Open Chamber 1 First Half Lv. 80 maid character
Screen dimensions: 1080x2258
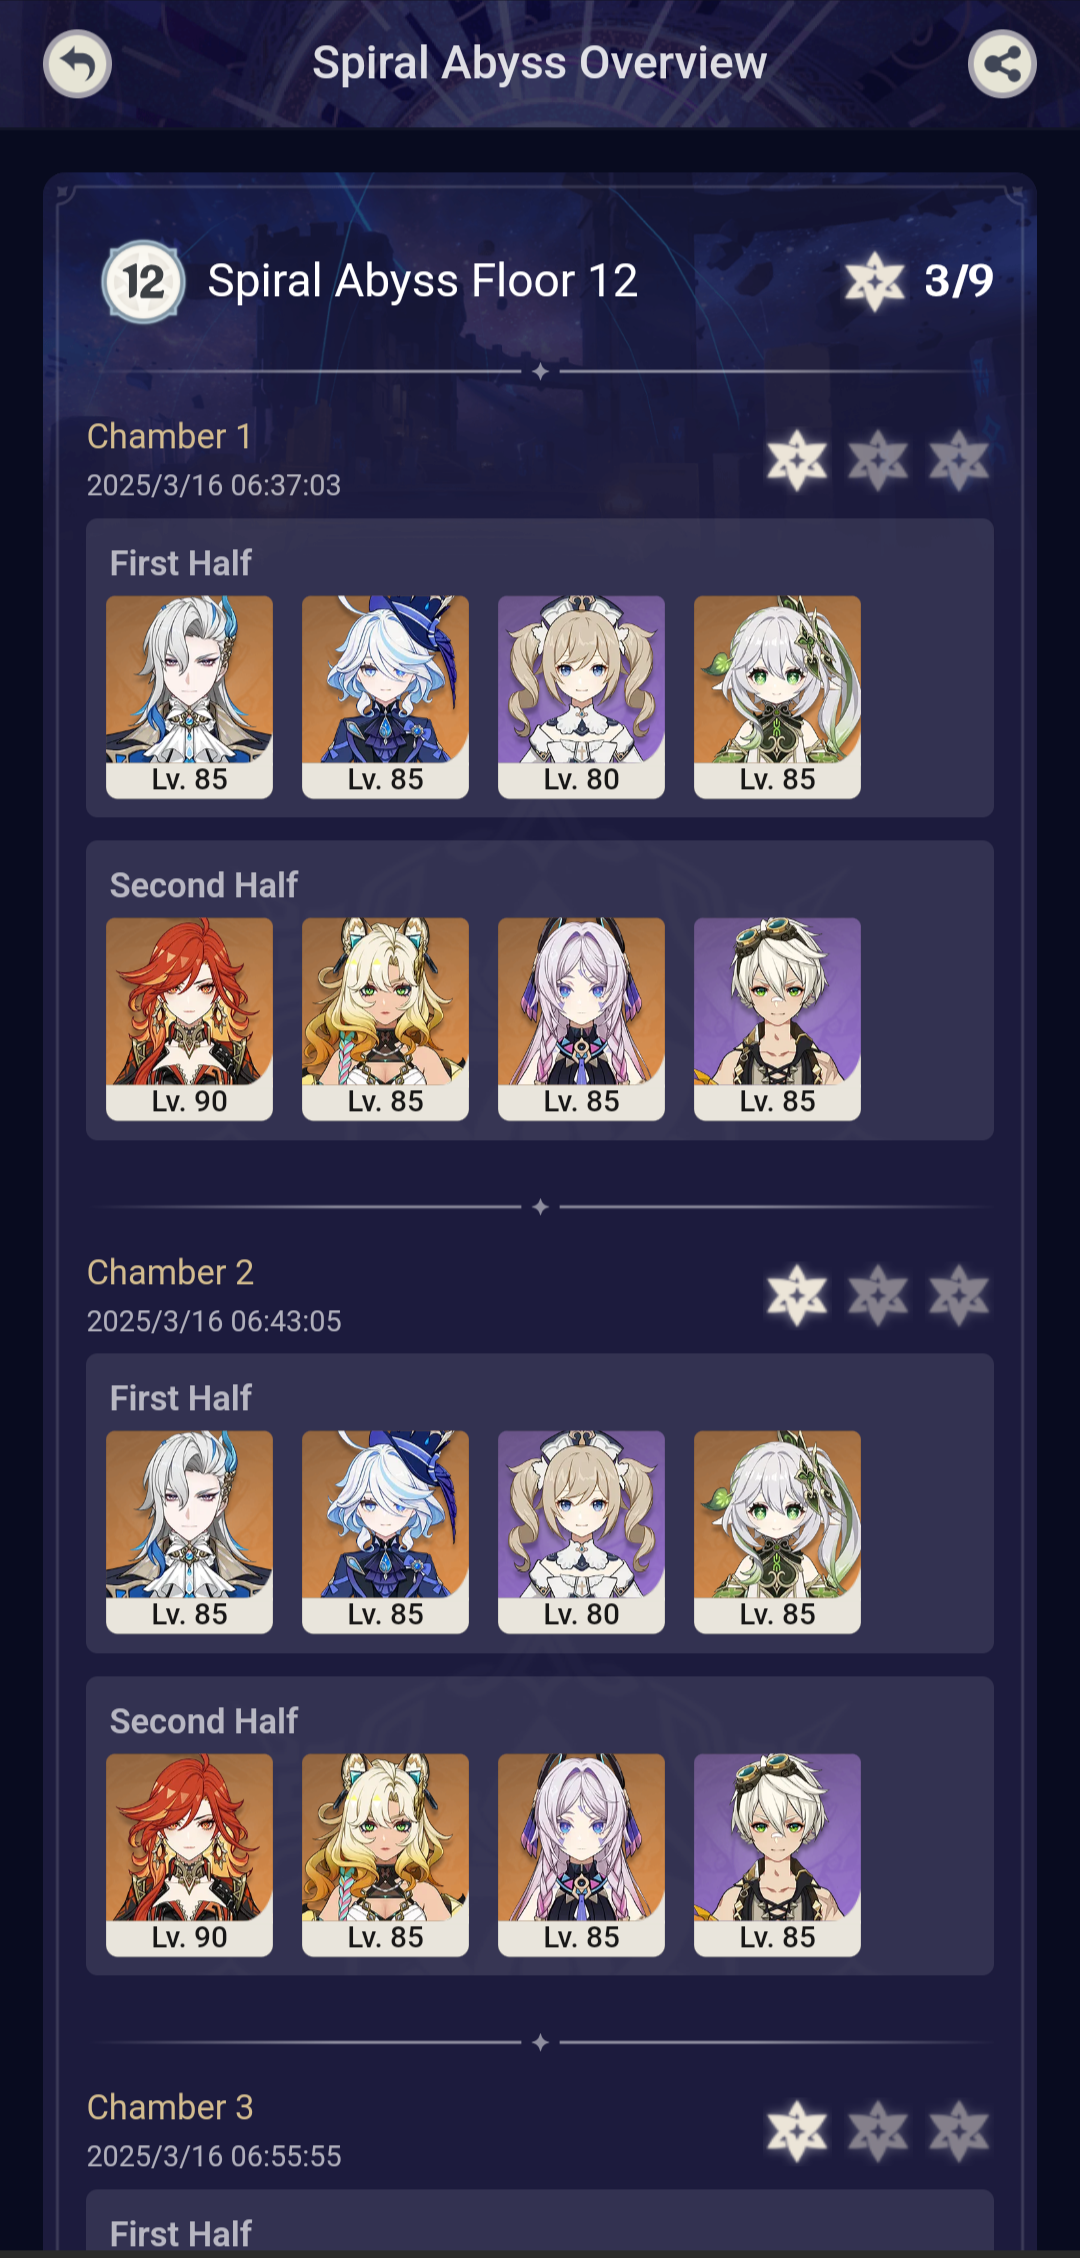click(581, 697)
